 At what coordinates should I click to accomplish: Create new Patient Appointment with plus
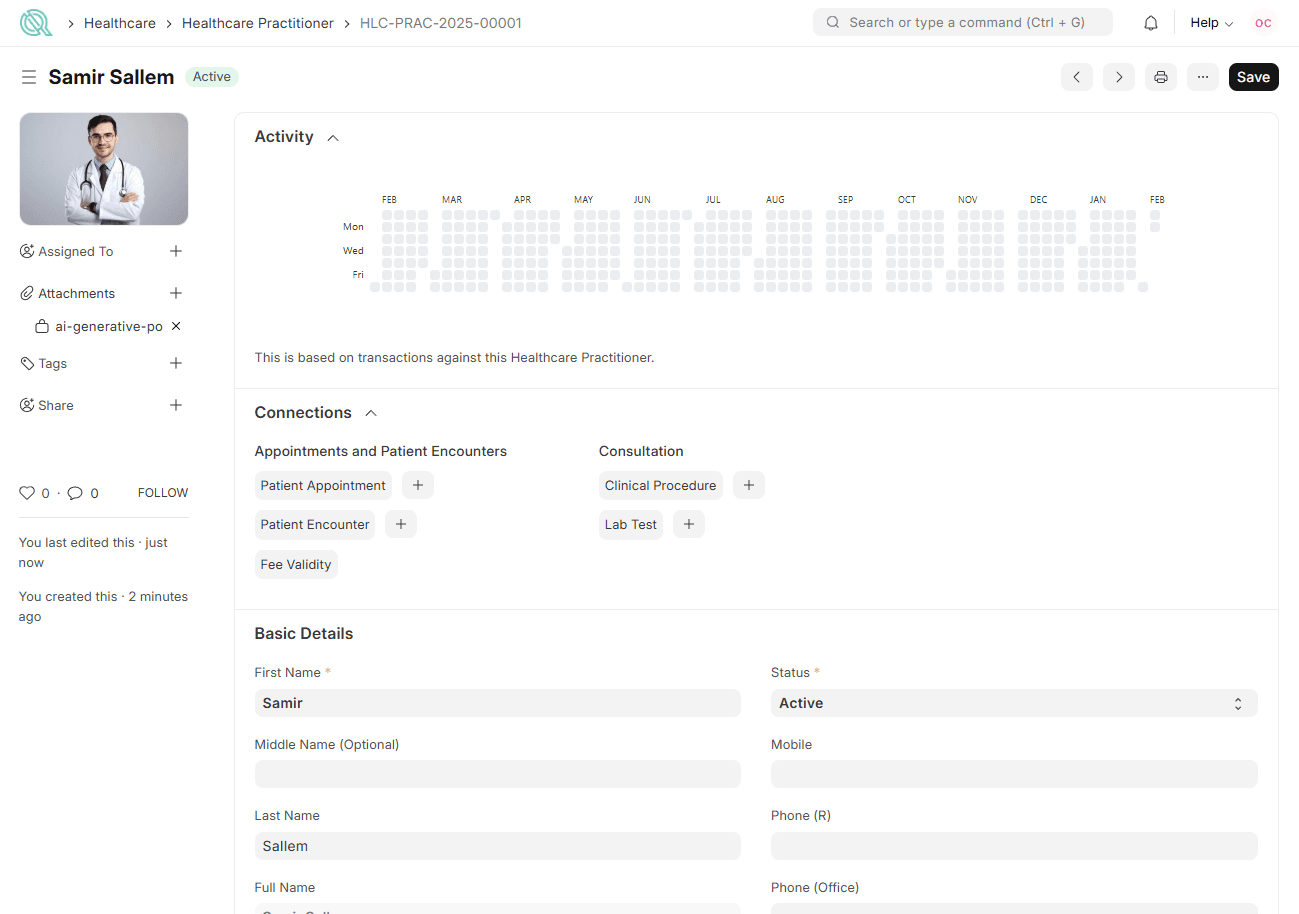[418, 485]
